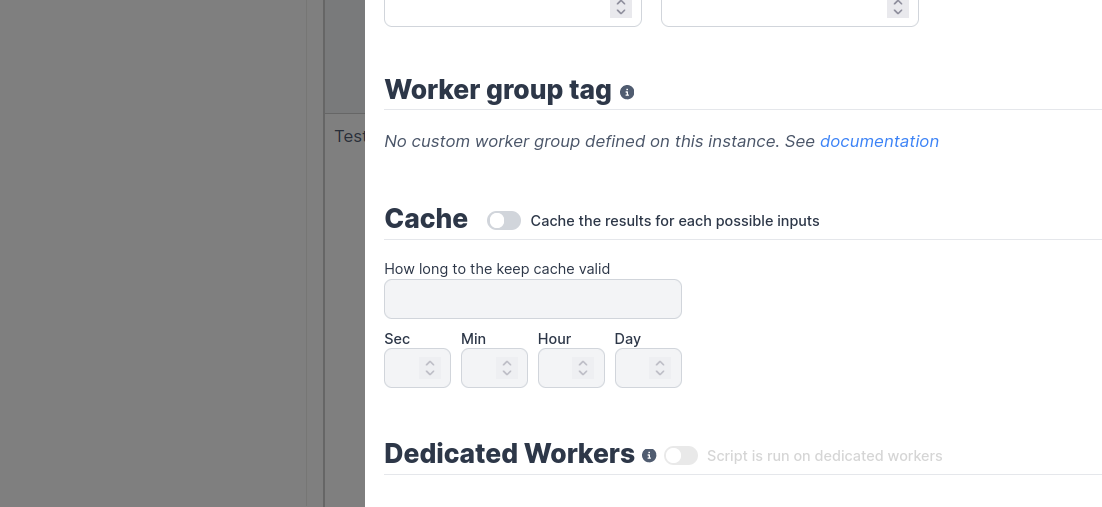Click the 'Cache the results for each possible inputs' label
Screen dimensions: 1102x507
coord(675,221)
